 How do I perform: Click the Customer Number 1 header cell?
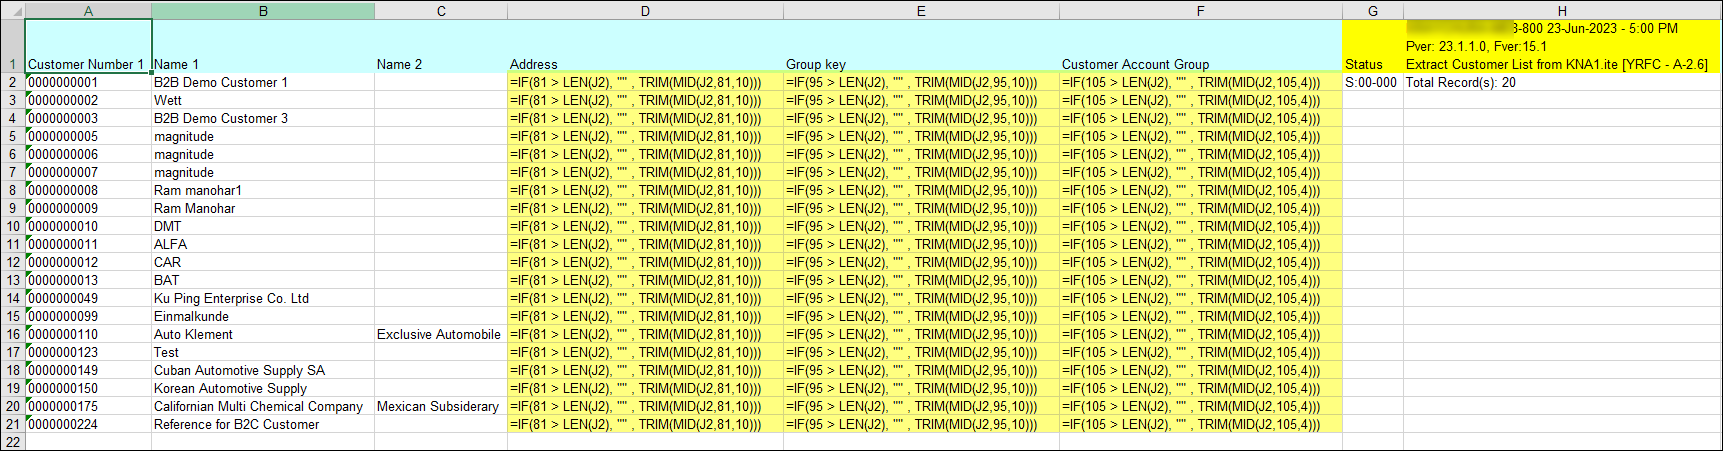88,46
